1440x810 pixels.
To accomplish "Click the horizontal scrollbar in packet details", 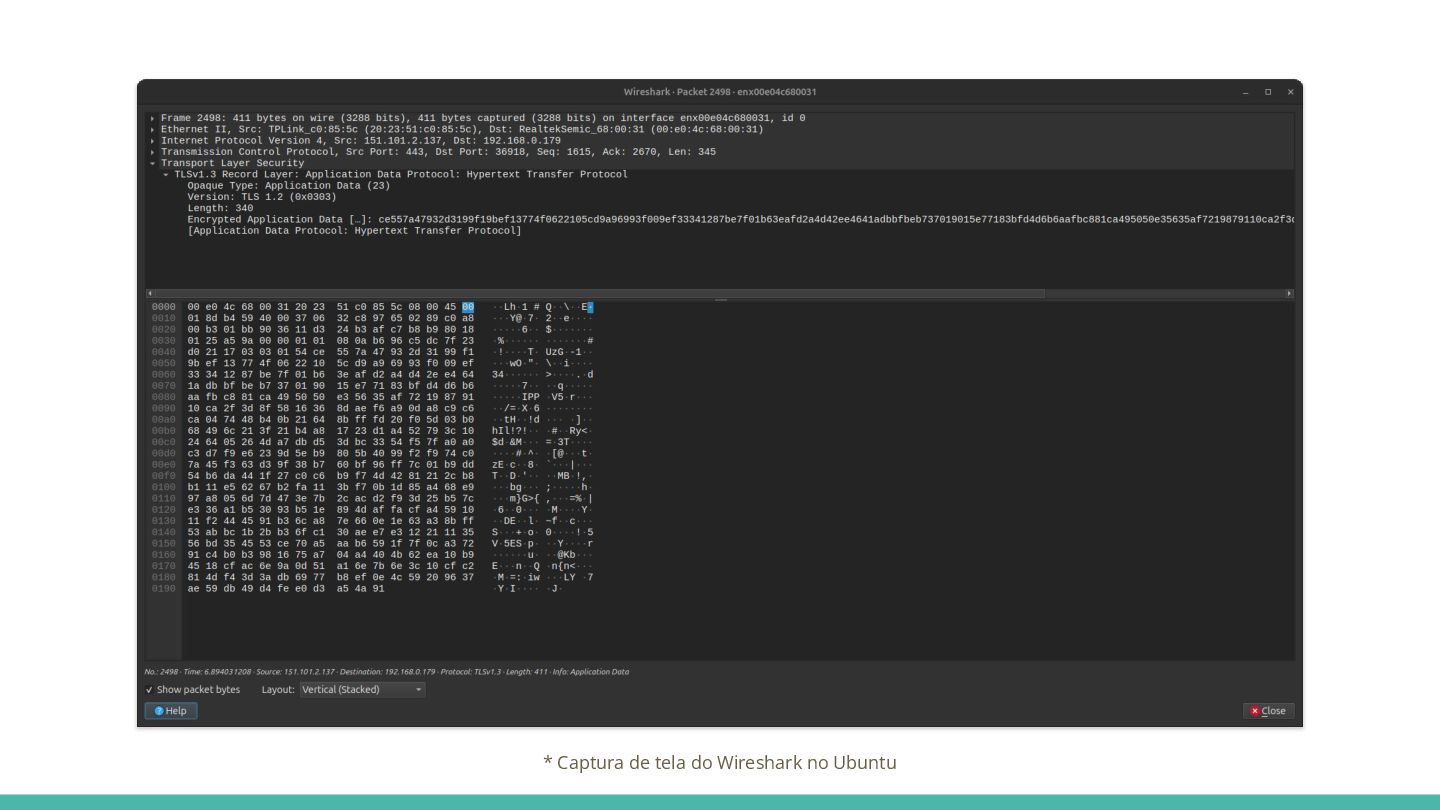I will (600, 294).
